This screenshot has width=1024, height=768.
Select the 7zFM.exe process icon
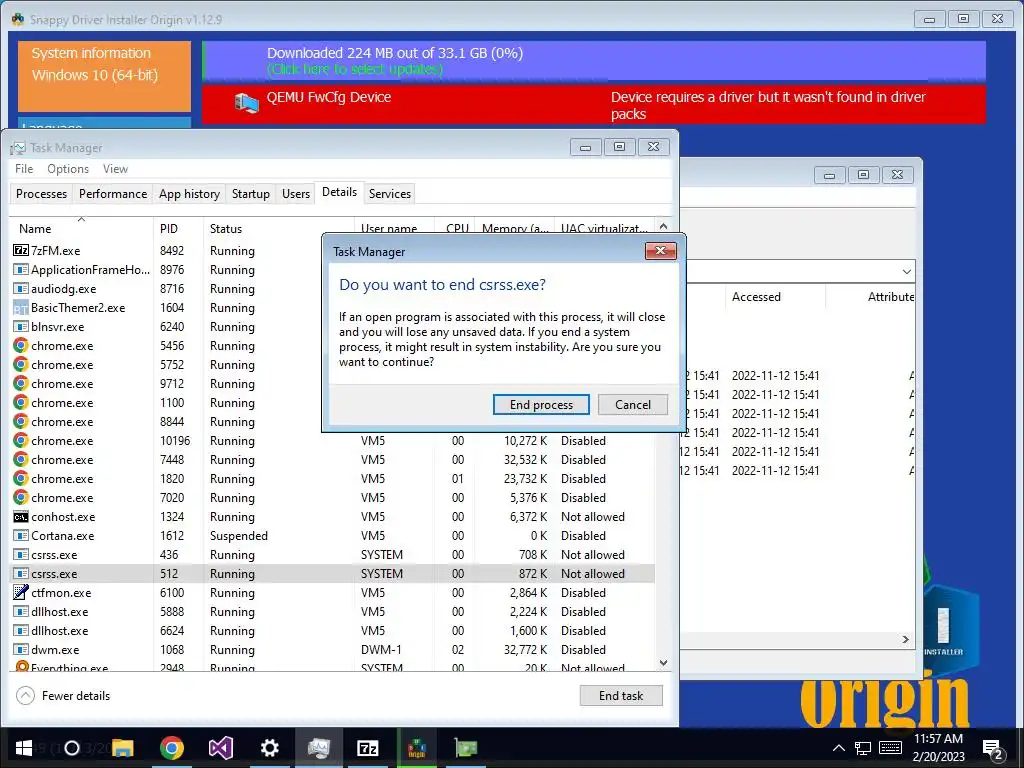tap(21, 250)
